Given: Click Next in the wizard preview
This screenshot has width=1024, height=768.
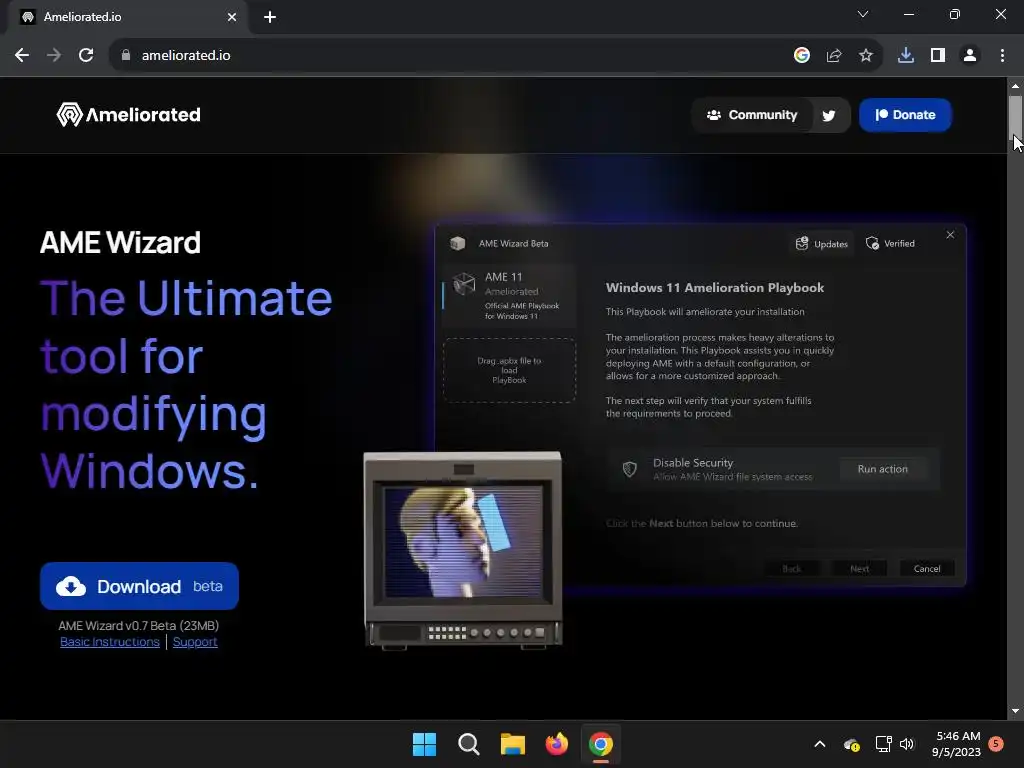Looking at the screenshot, I should [859, 569].
